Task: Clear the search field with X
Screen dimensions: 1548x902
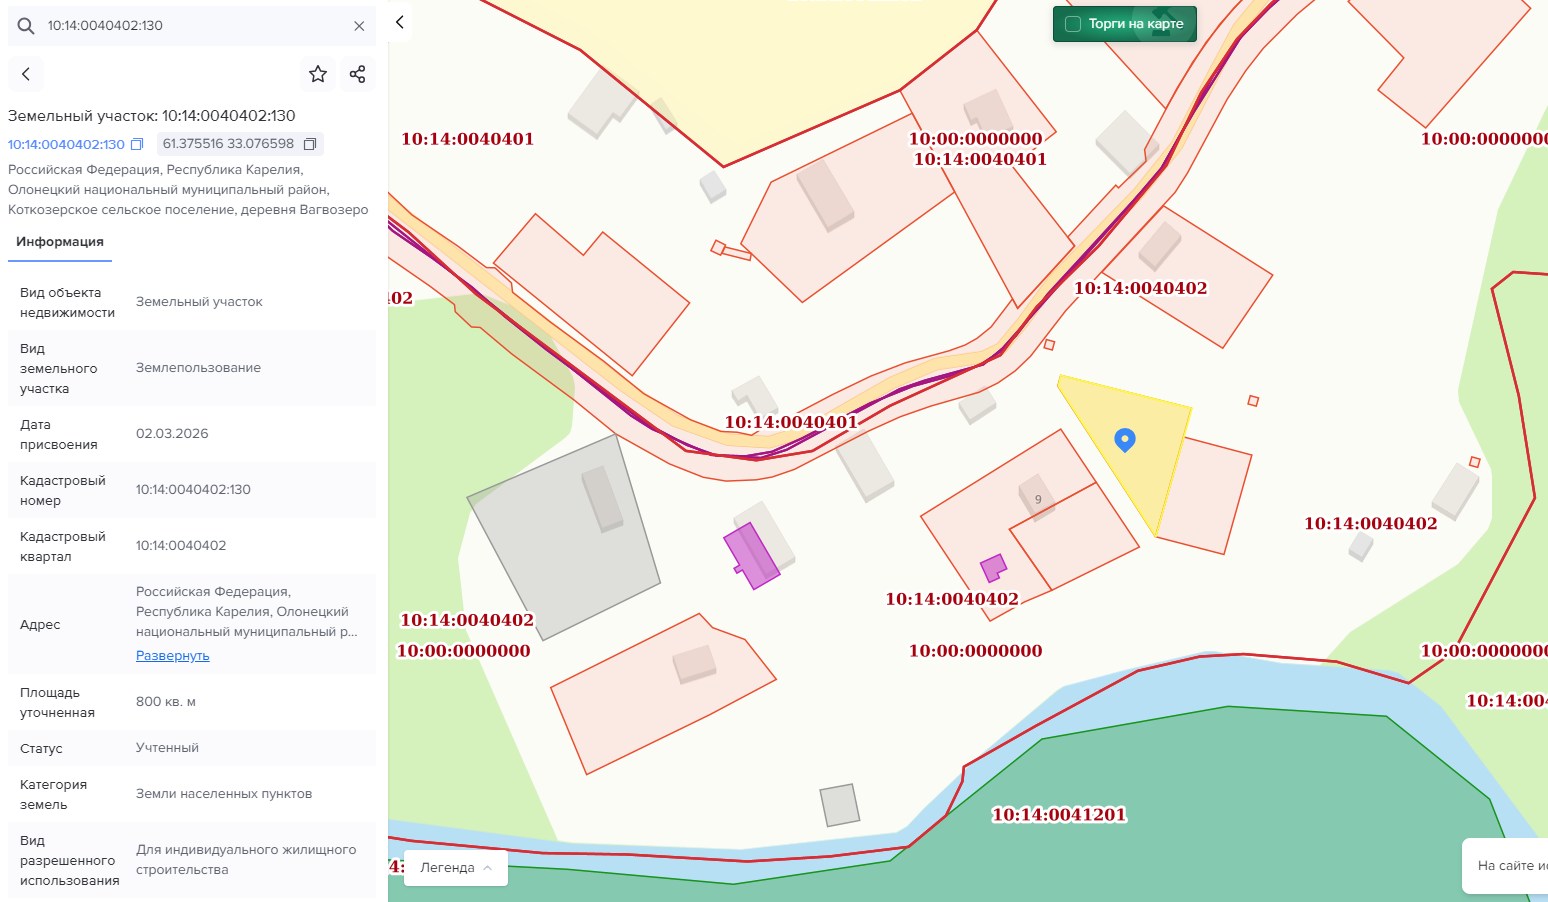Action: (x=359, y=26)
